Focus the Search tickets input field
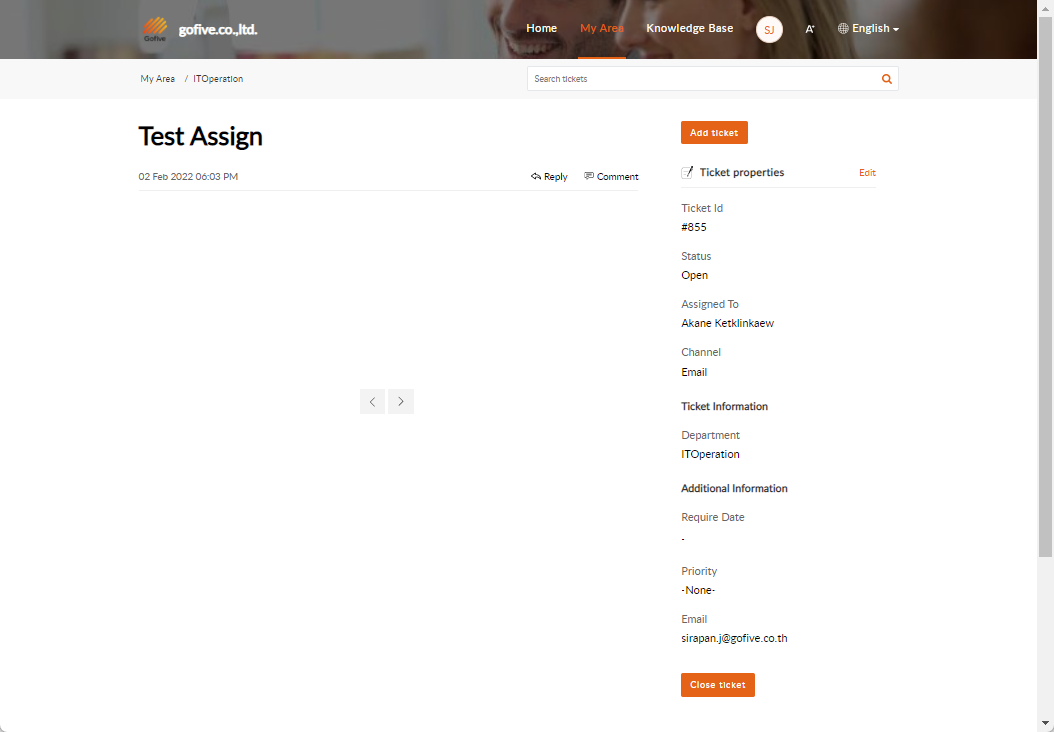Screen dimensions: 1054x732 tap(700, 79)
